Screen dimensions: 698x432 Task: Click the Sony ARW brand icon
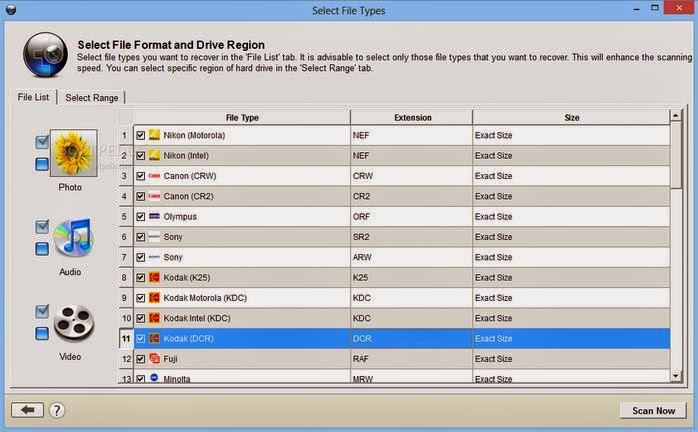pos(154,257)
